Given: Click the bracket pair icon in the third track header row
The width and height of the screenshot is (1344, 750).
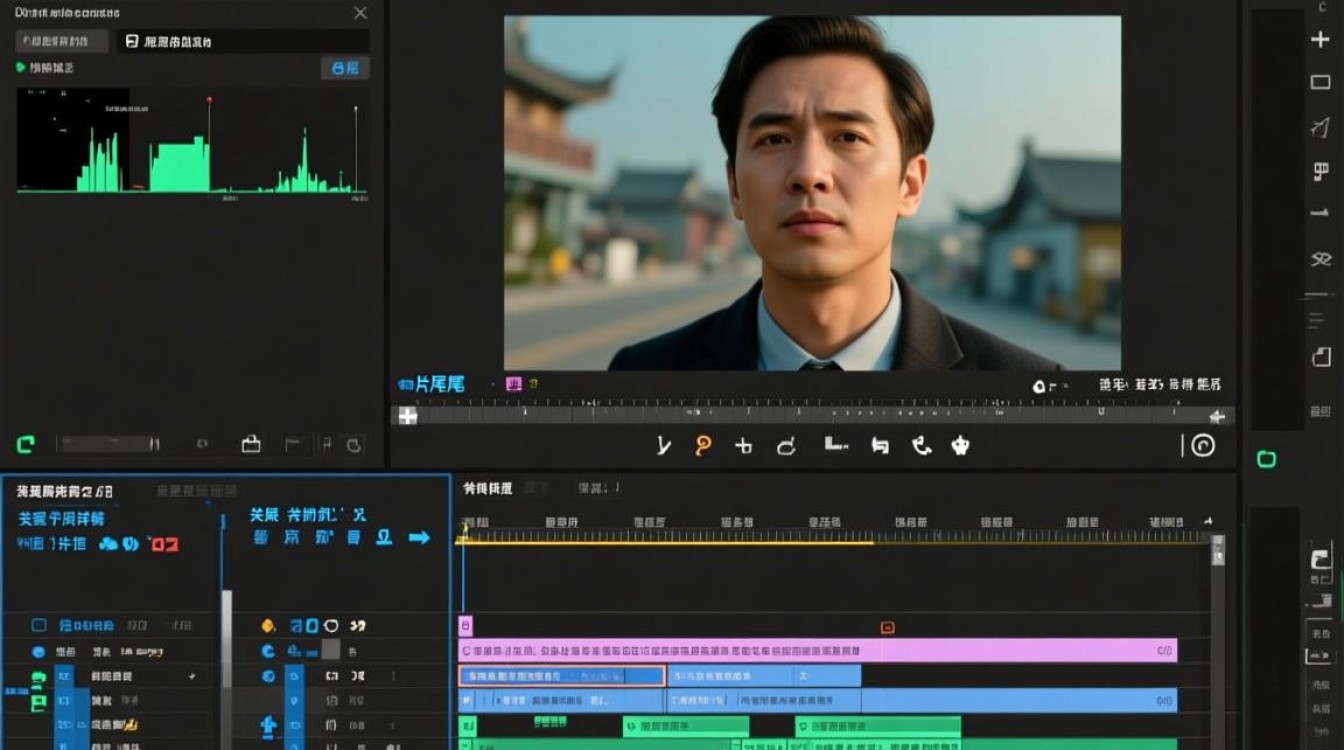Looking at the screenshot, I should (332, 677).
